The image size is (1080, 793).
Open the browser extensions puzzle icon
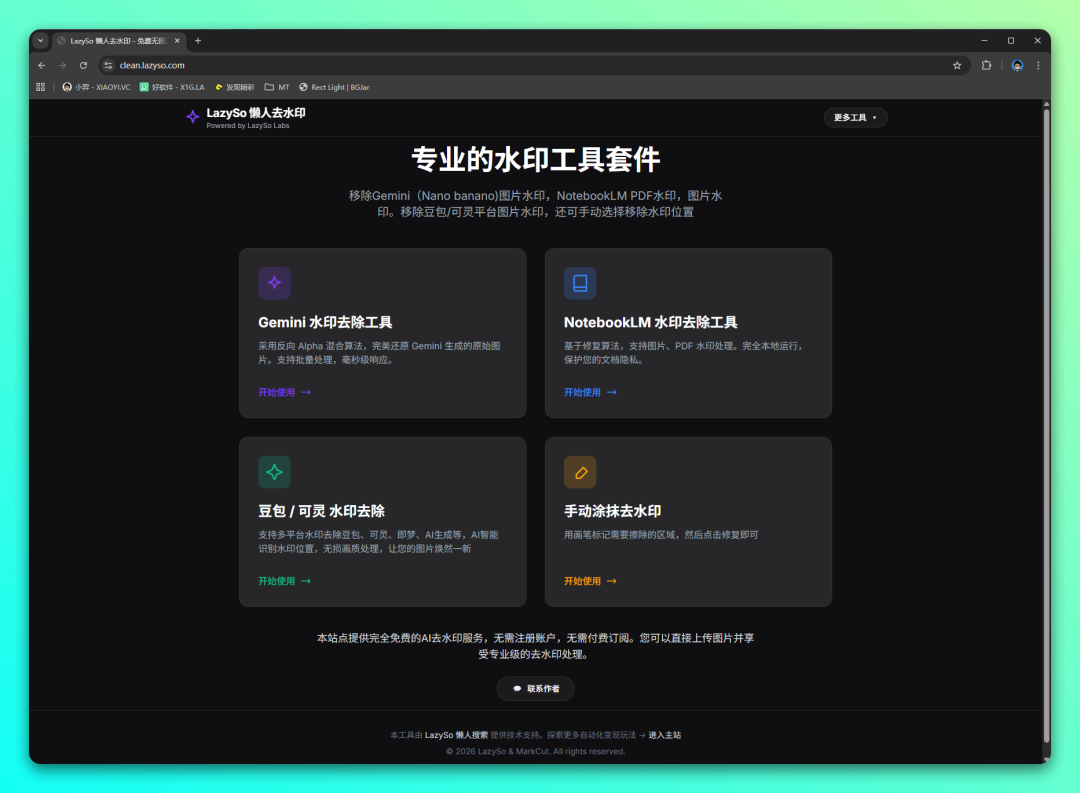pos(986,65)
